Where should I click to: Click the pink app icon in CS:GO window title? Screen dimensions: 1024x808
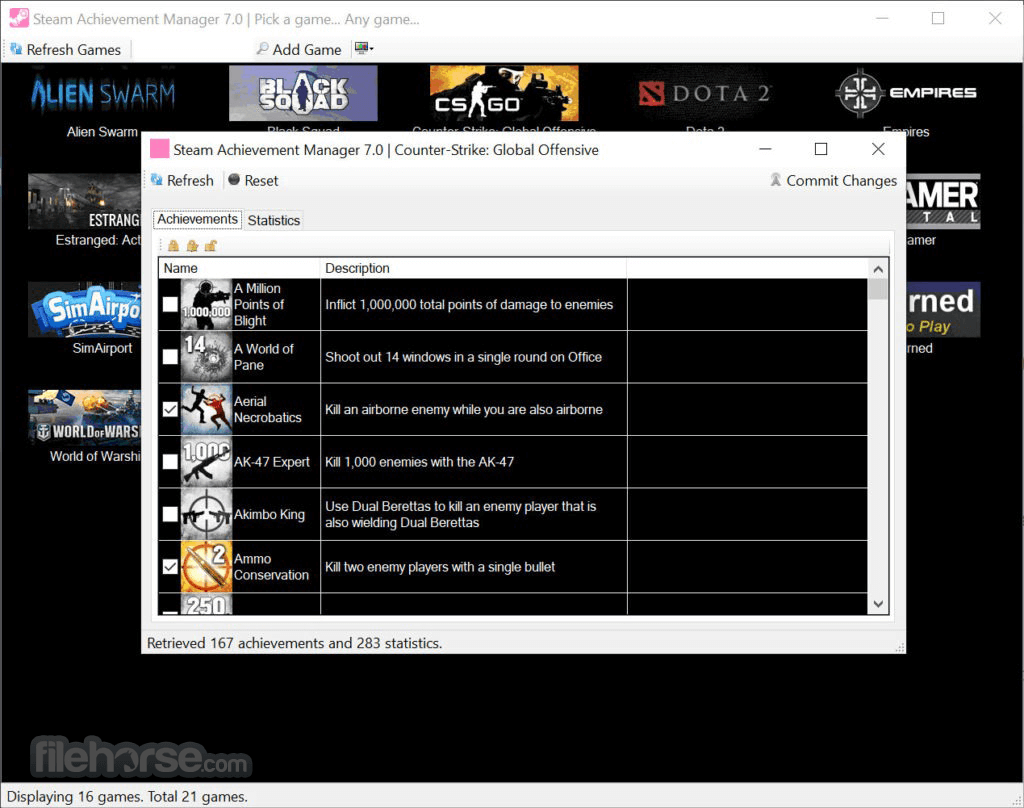tap(159, 149)
